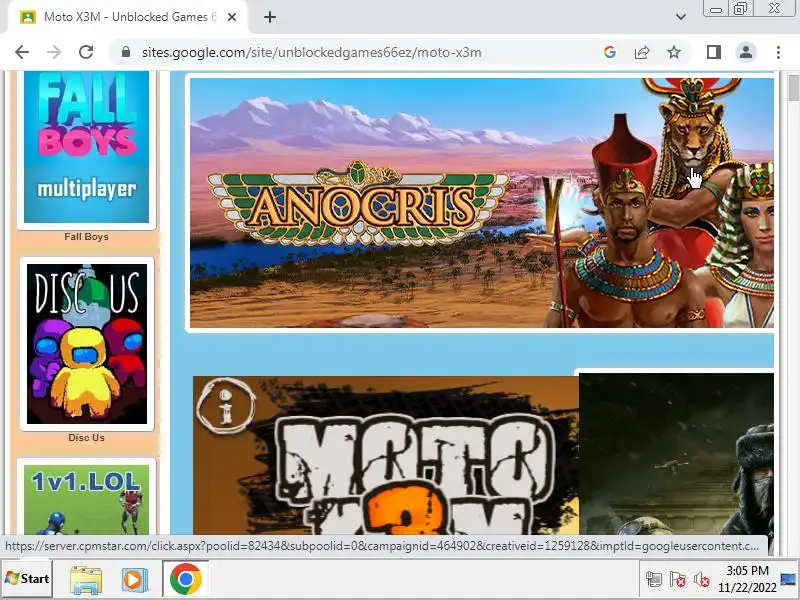Expand the tab search dropdown arrow
Viewport: 800px width, 600px height.
[x=680, y=17]
